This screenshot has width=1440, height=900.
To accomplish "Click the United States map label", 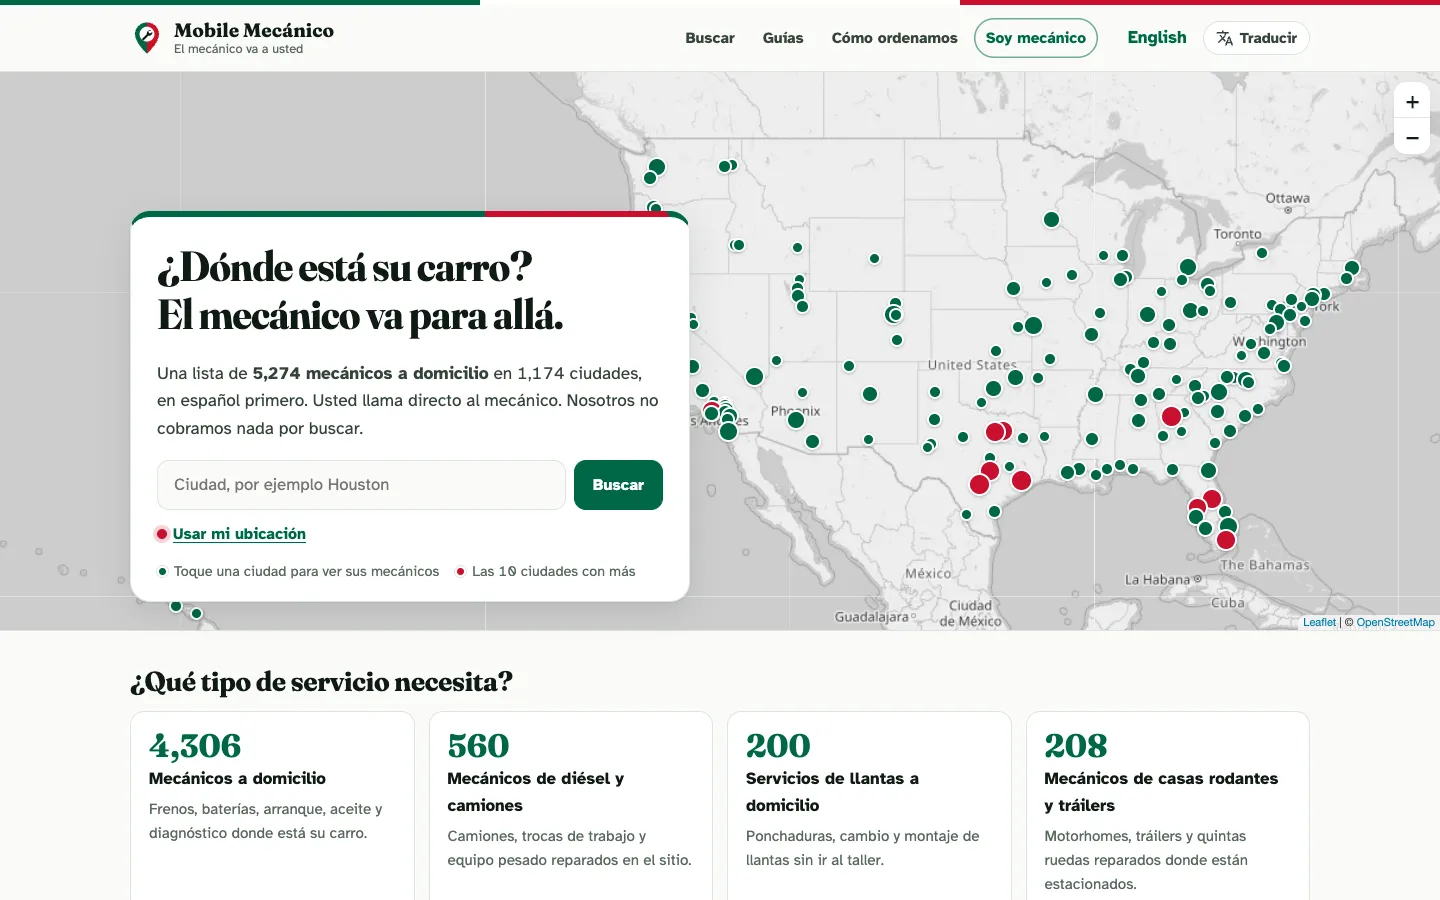I will tap(971, 365).
